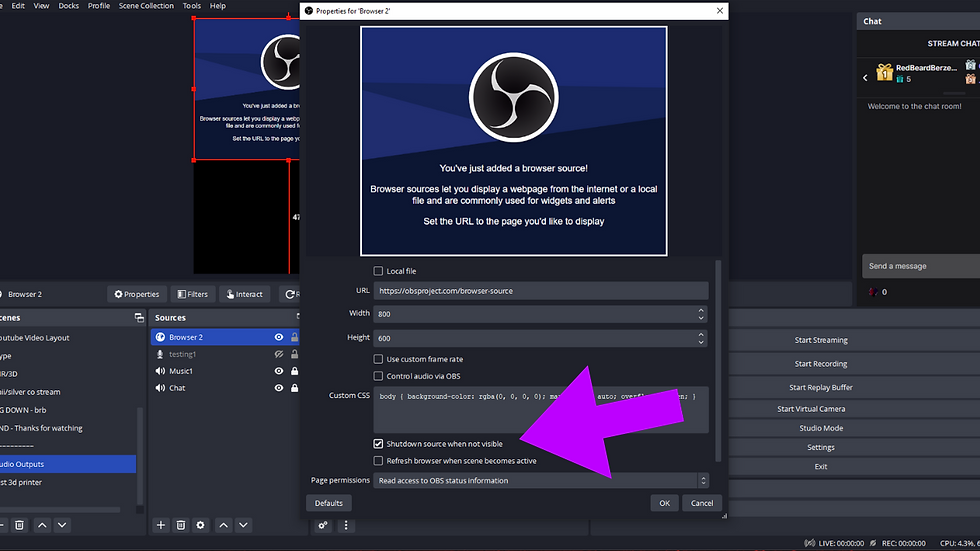The height and width of the screenshot is (551, 980).
Task: Enable the Local file checkbox
Action: coord(378,271)
